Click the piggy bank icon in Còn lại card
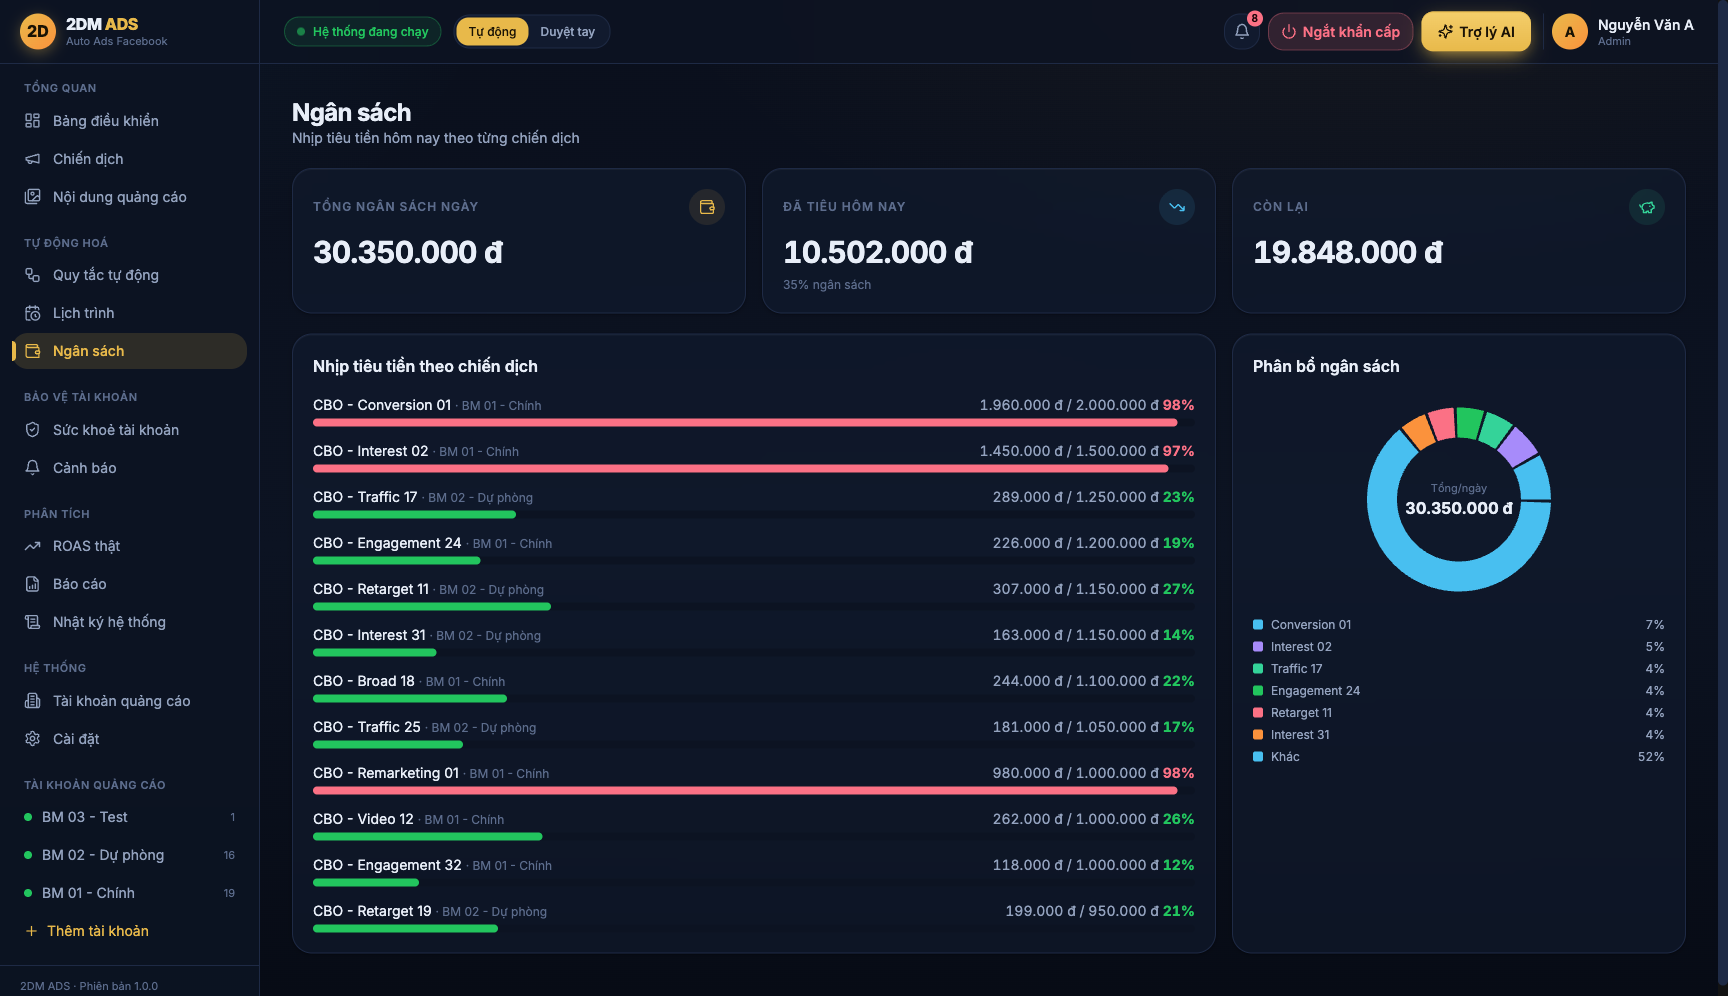This screenshot has width=1728, height=996. click(1647, 207)
